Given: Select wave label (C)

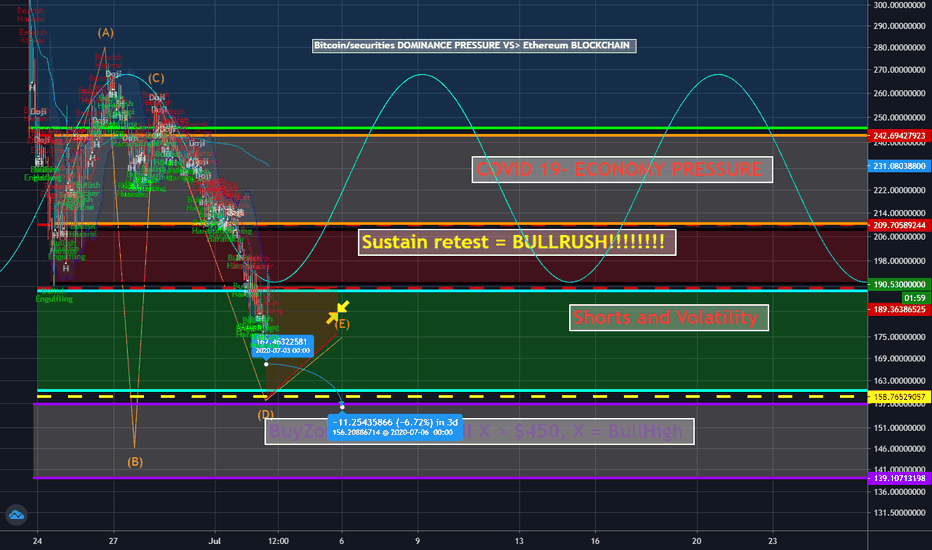Looking at the screenshot, I should click(156, 78).
